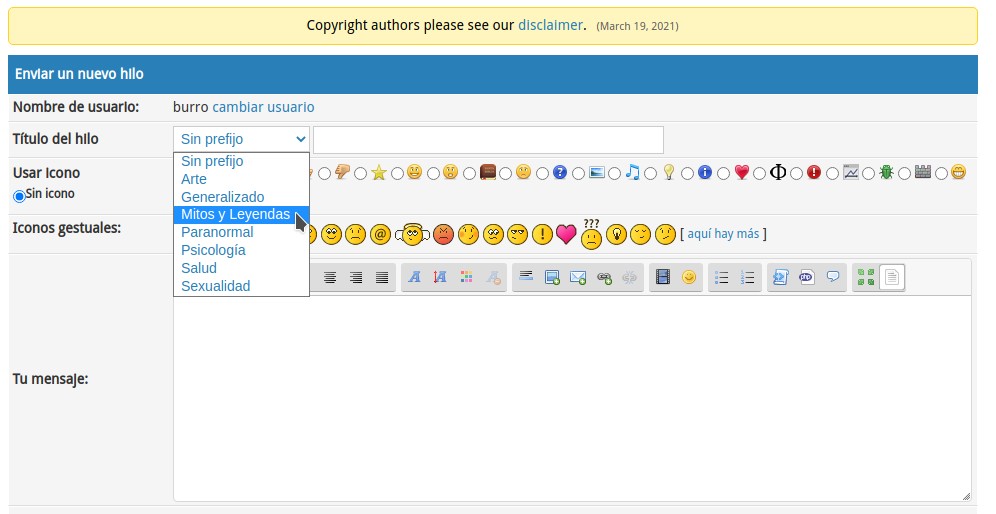Open the font color palette
This screenshot has height=514, width=996.
[466, 278]
